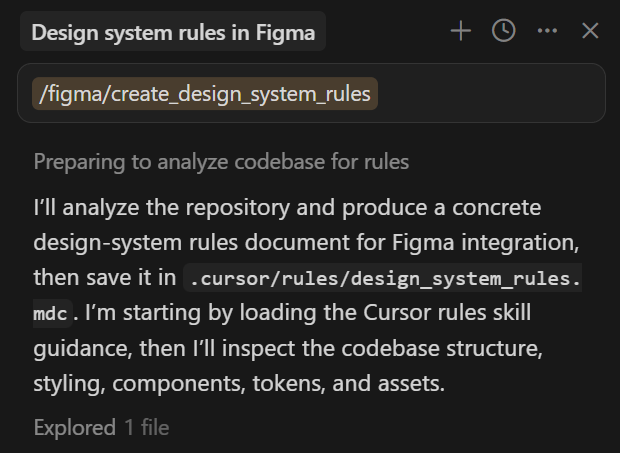Select the 'Design system rules in Figma' tab
Viewport: 620px width, 453px height.
173,32
